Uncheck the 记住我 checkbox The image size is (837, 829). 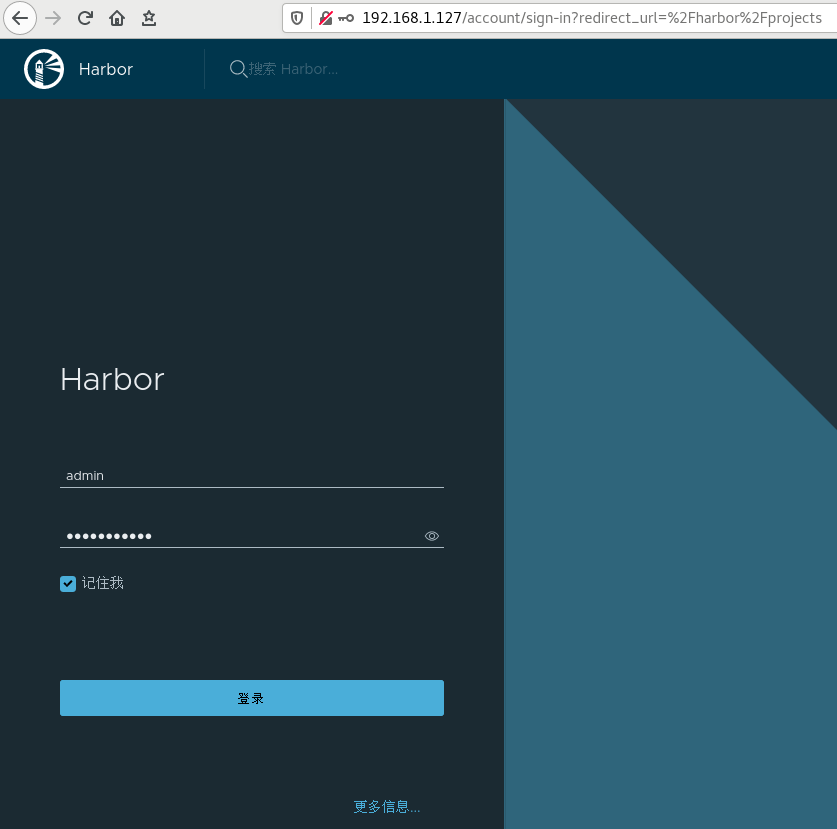click(68, 583)
